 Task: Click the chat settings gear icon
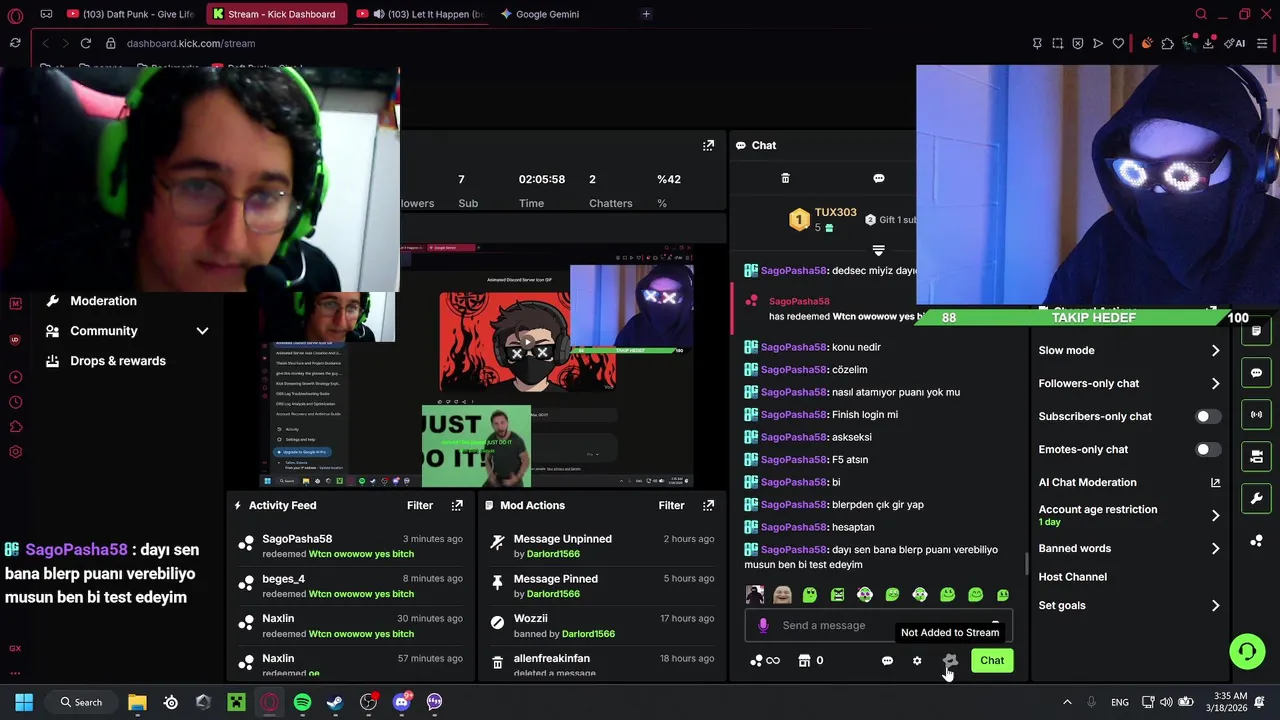[917, 660]
